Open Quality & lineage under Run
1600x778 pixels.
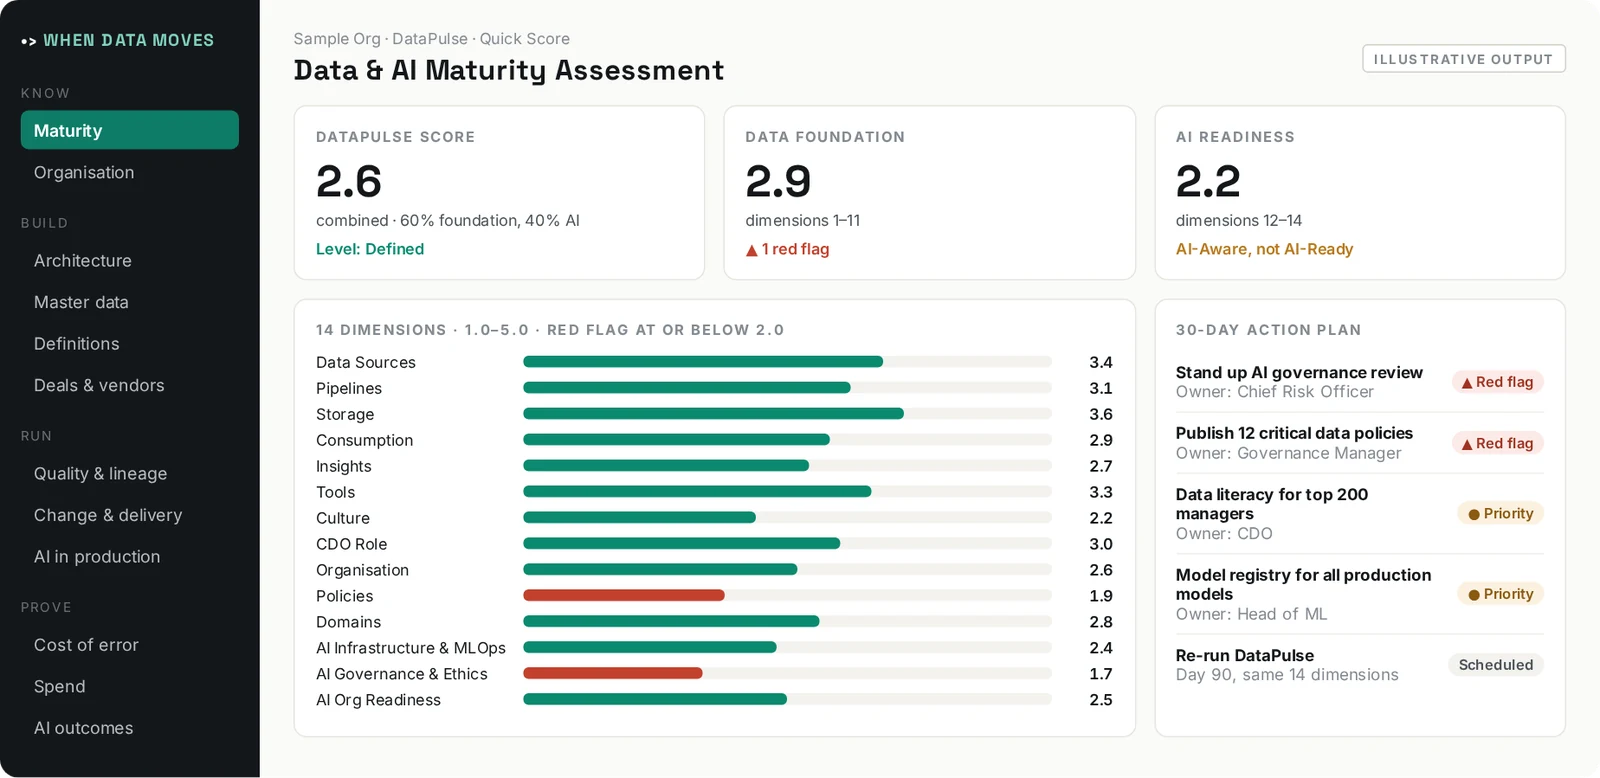pos(101,473)
